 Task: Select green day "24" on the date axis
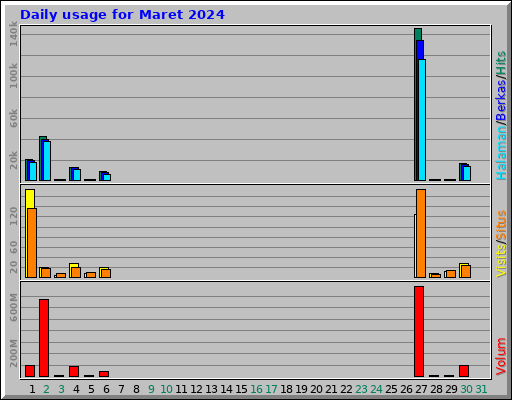[376, 389]
